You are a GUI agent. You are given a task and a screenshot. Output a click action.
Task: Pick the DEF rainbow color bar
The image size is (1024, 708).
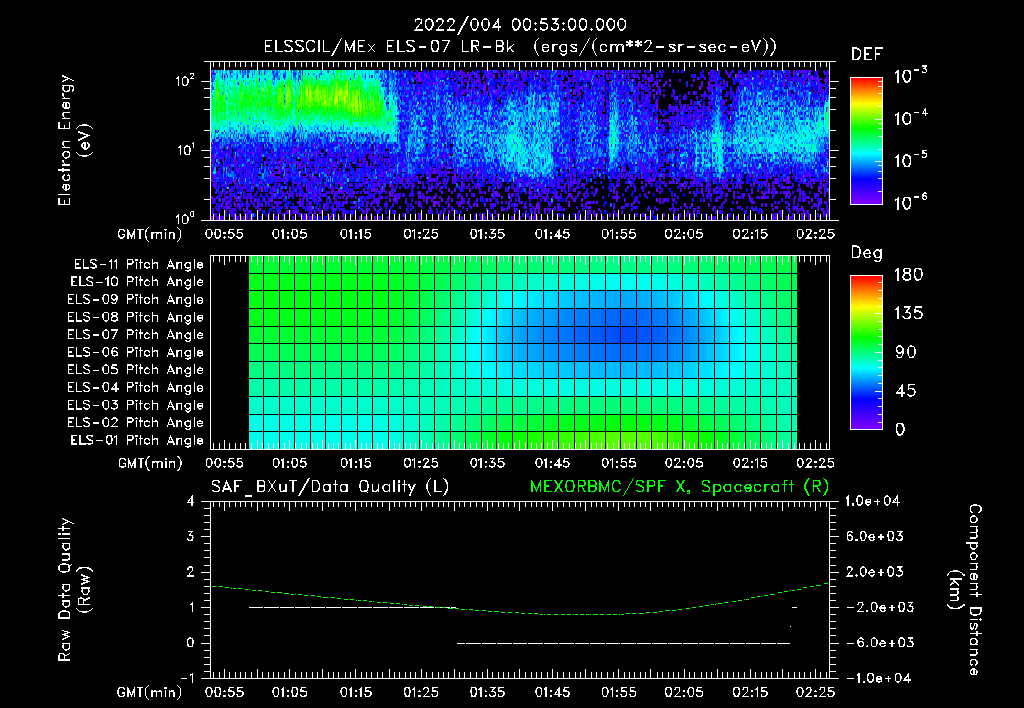click(867, 141)
